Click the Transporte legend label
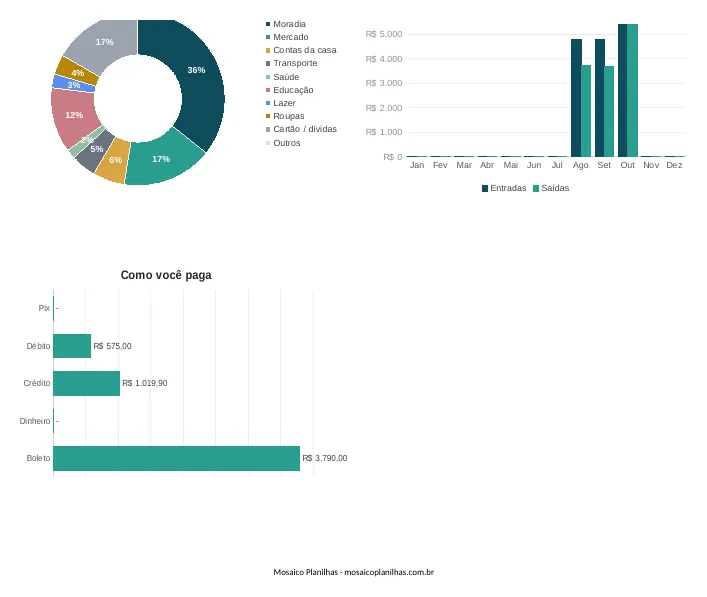Viewport: 707px width, 597px height. point(295,63)
